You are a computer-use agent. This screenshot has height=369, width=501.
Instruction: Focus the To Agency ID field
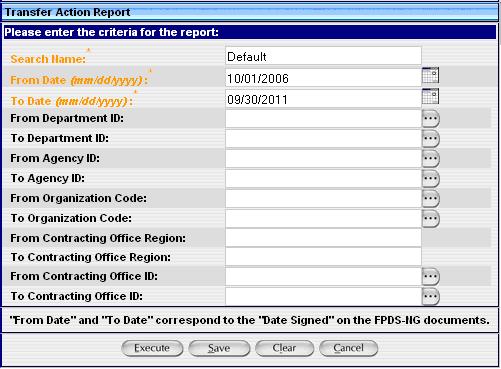click(x=323, y=179)
